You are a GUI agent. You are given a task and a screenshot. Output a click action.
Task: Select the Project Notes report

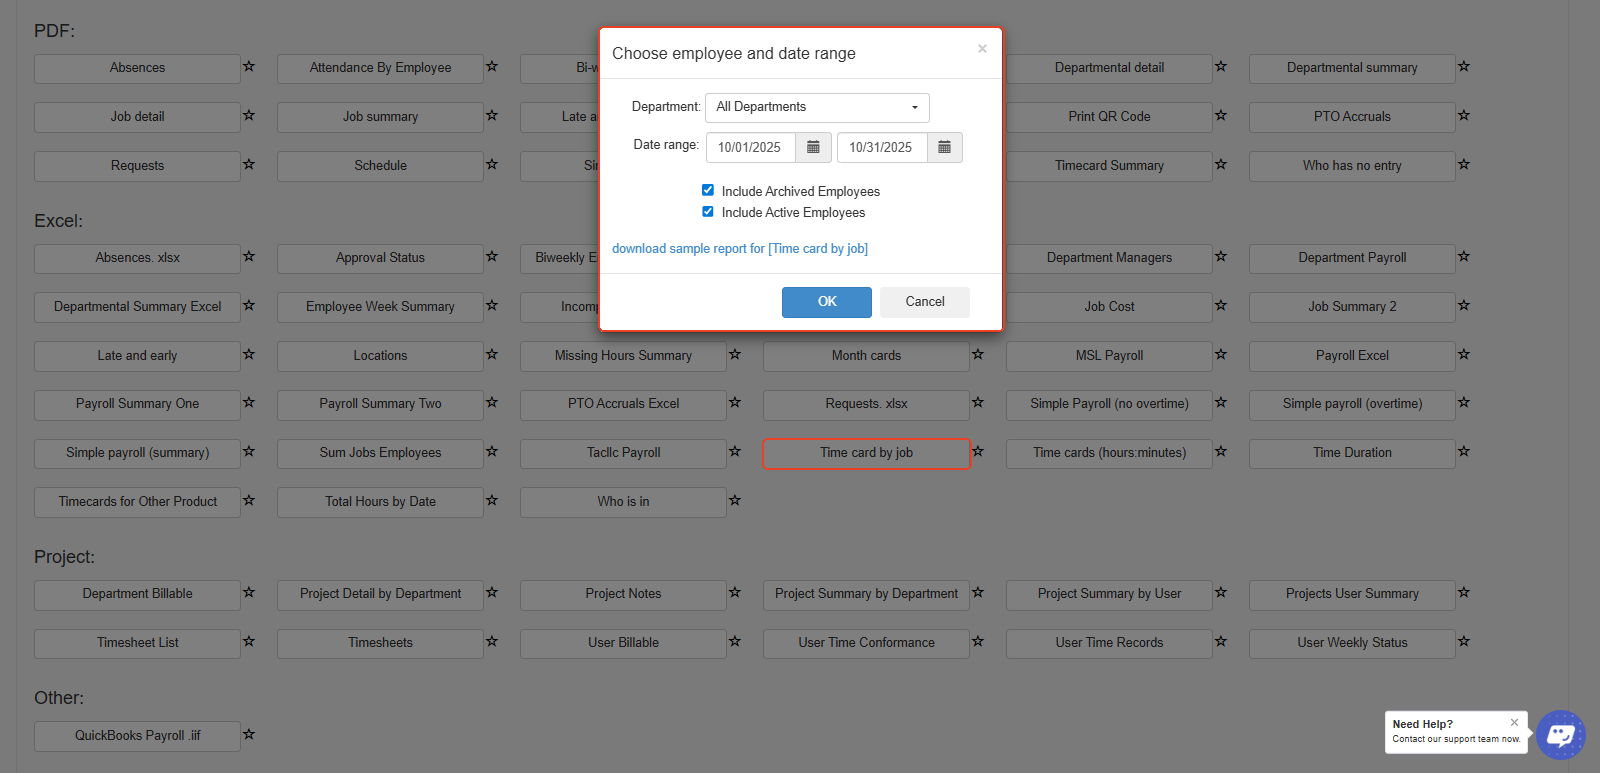623,594
